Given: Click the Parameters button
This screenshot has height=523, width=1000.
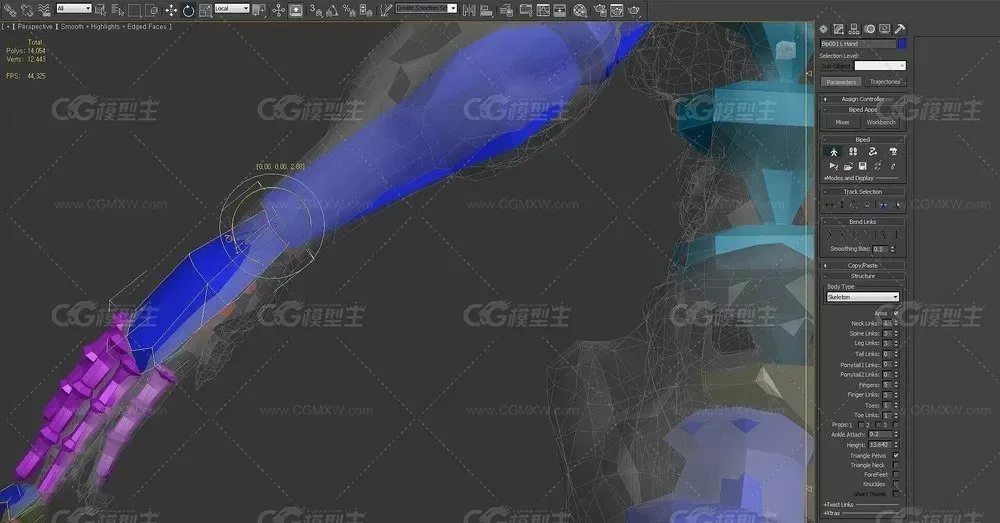Looking at the screenshot, I should pos(841,82).
